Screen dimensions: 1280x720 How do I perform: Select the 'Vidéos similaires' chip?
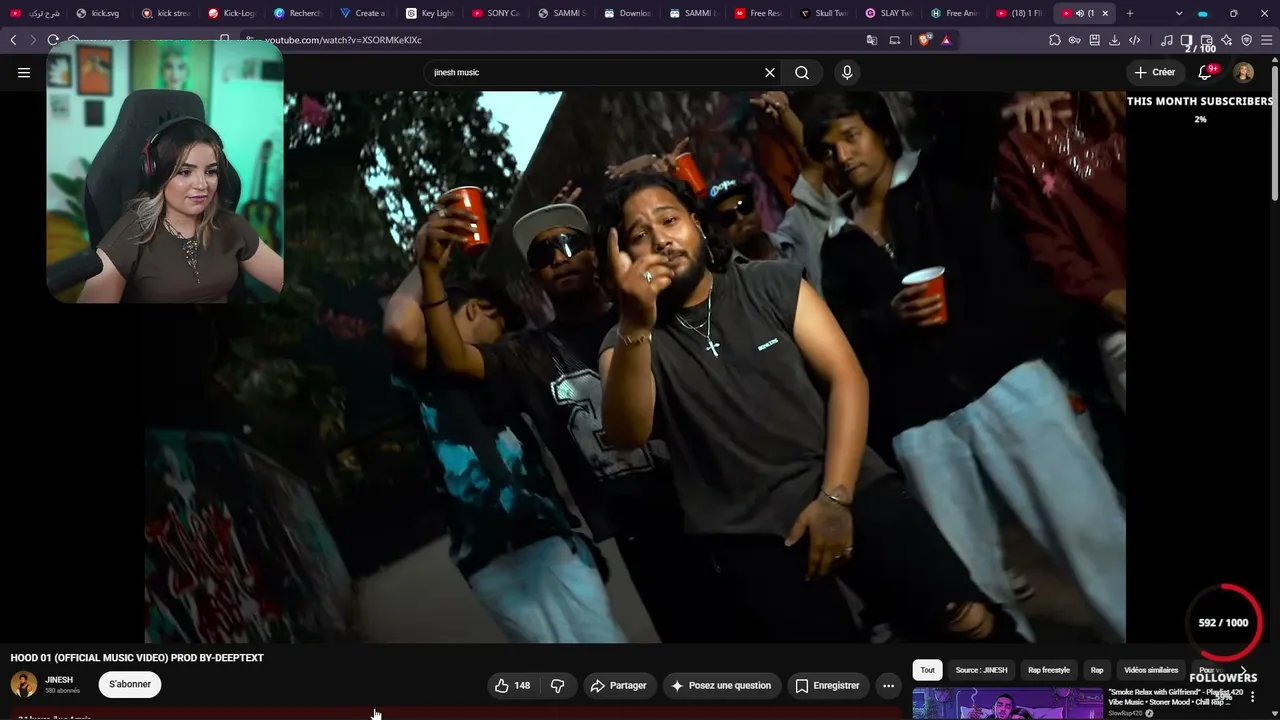[1151, 670]
